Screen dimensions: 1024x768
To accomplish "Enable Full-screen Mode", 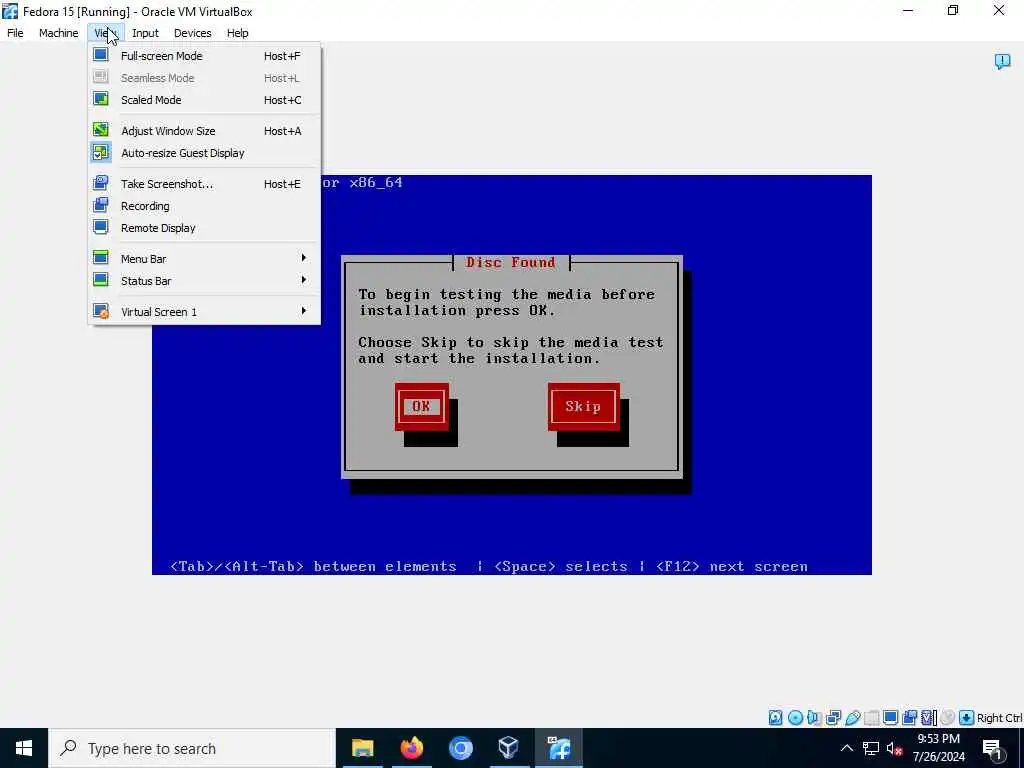I will 204,56.
